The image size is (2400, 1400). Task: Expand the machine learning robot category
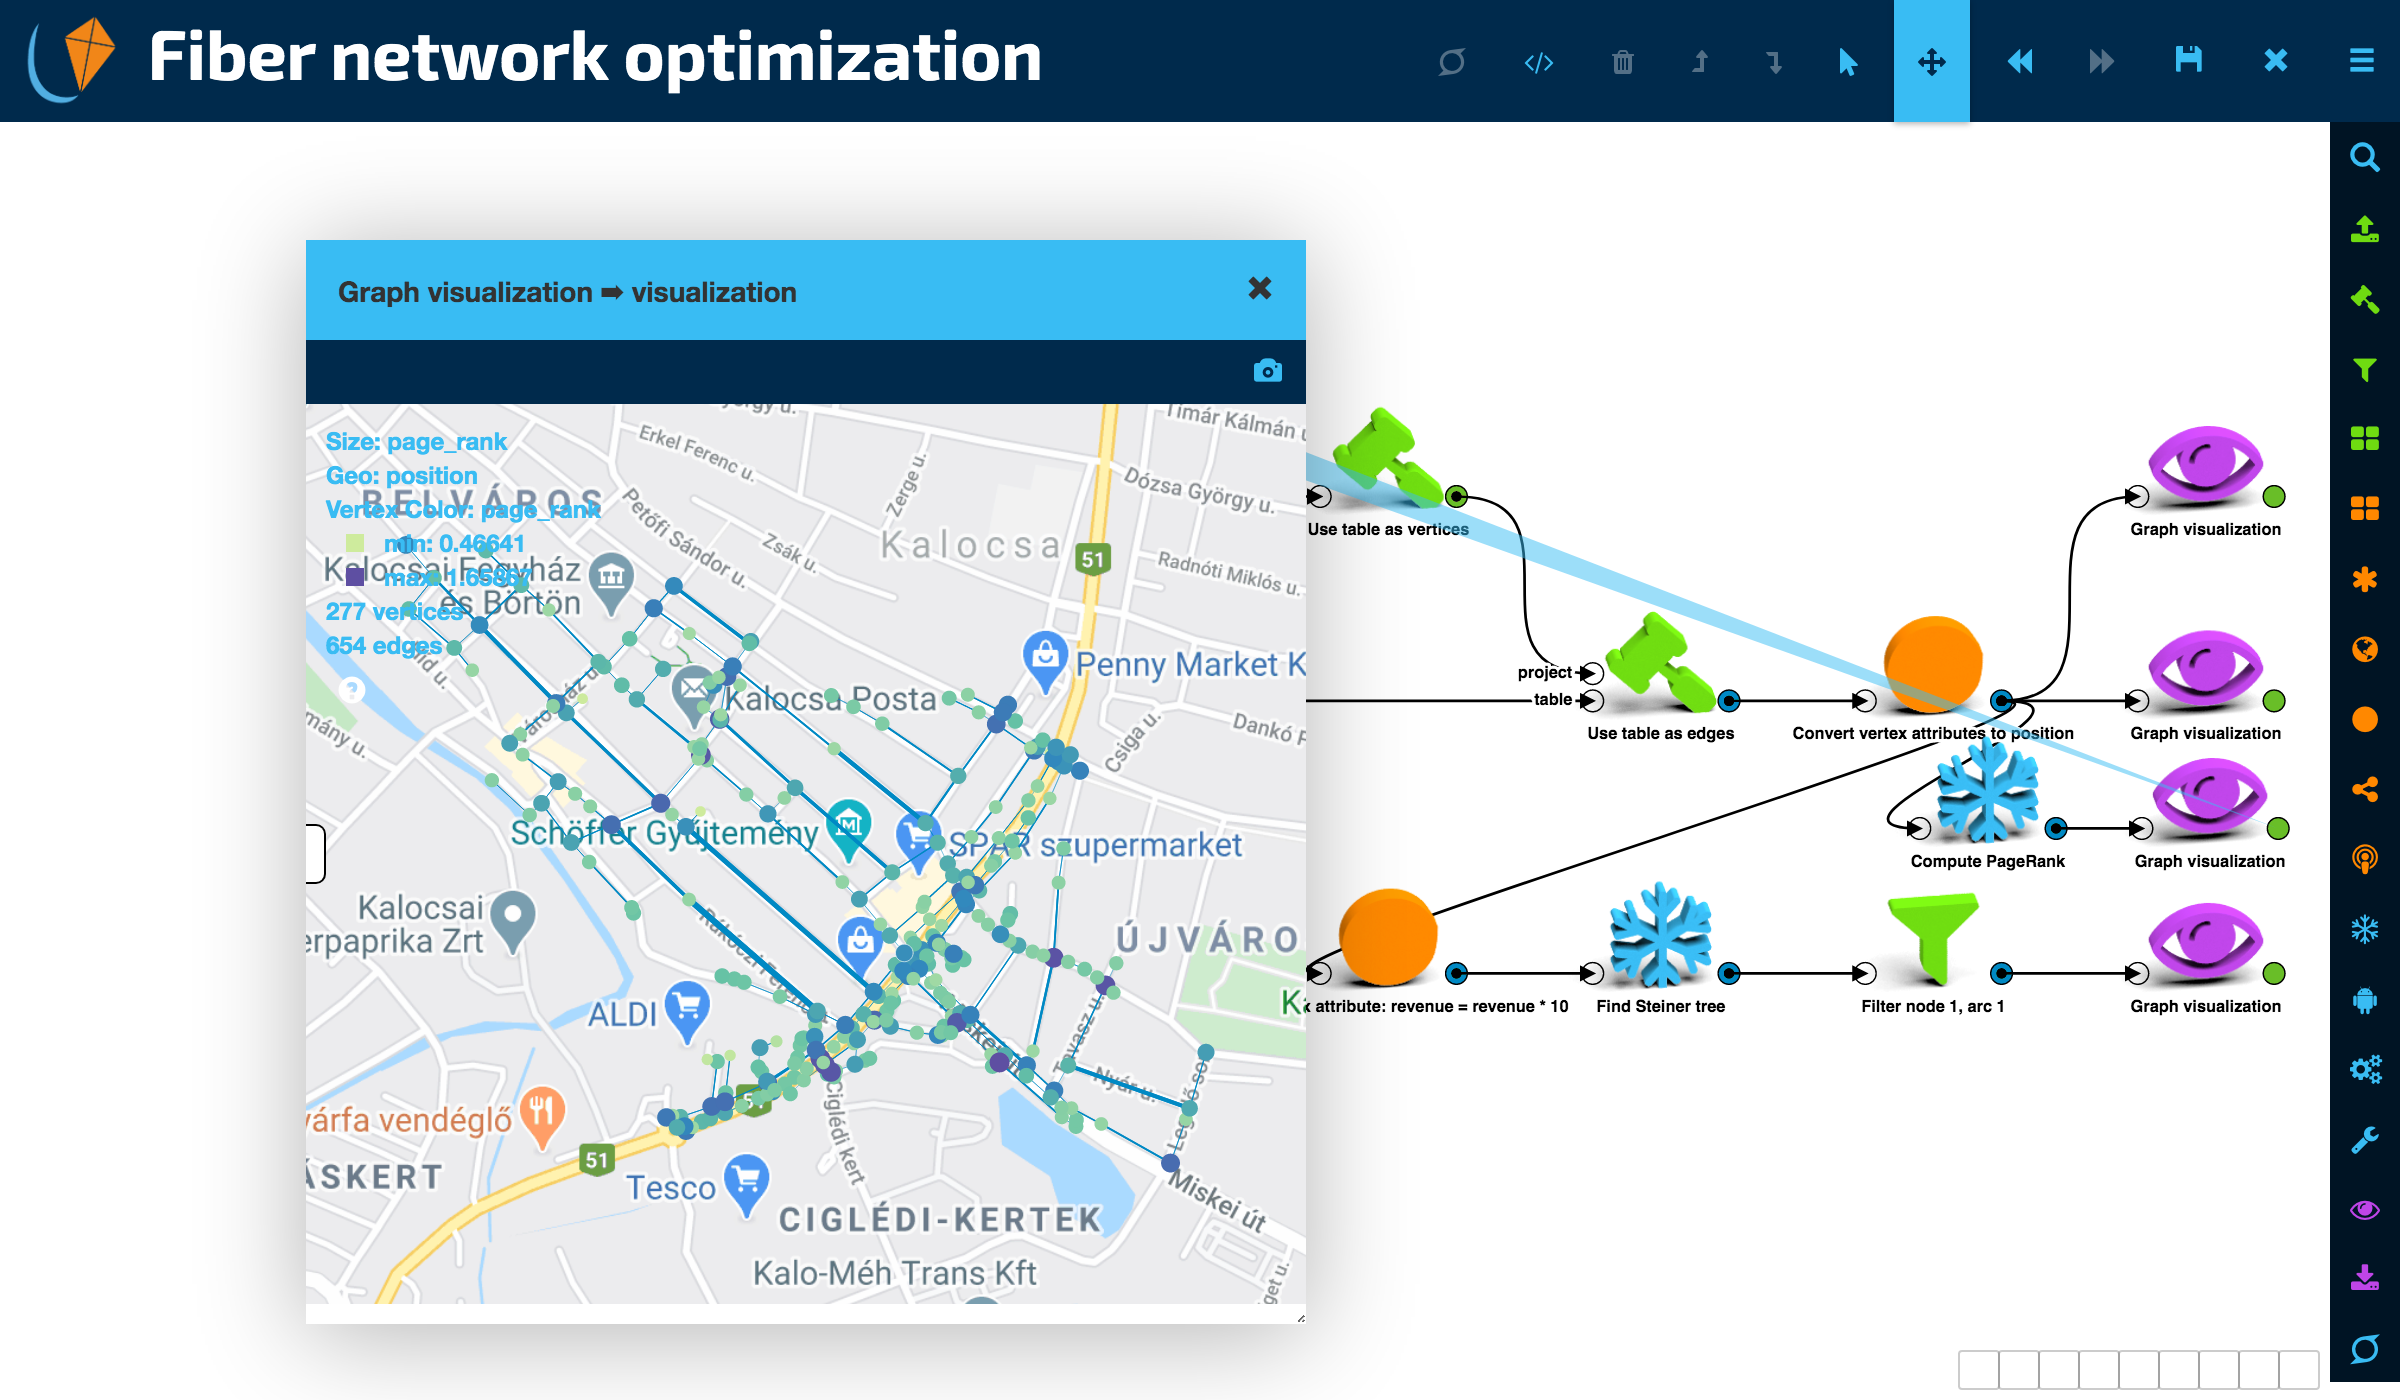click(x=2364, y=1000)
